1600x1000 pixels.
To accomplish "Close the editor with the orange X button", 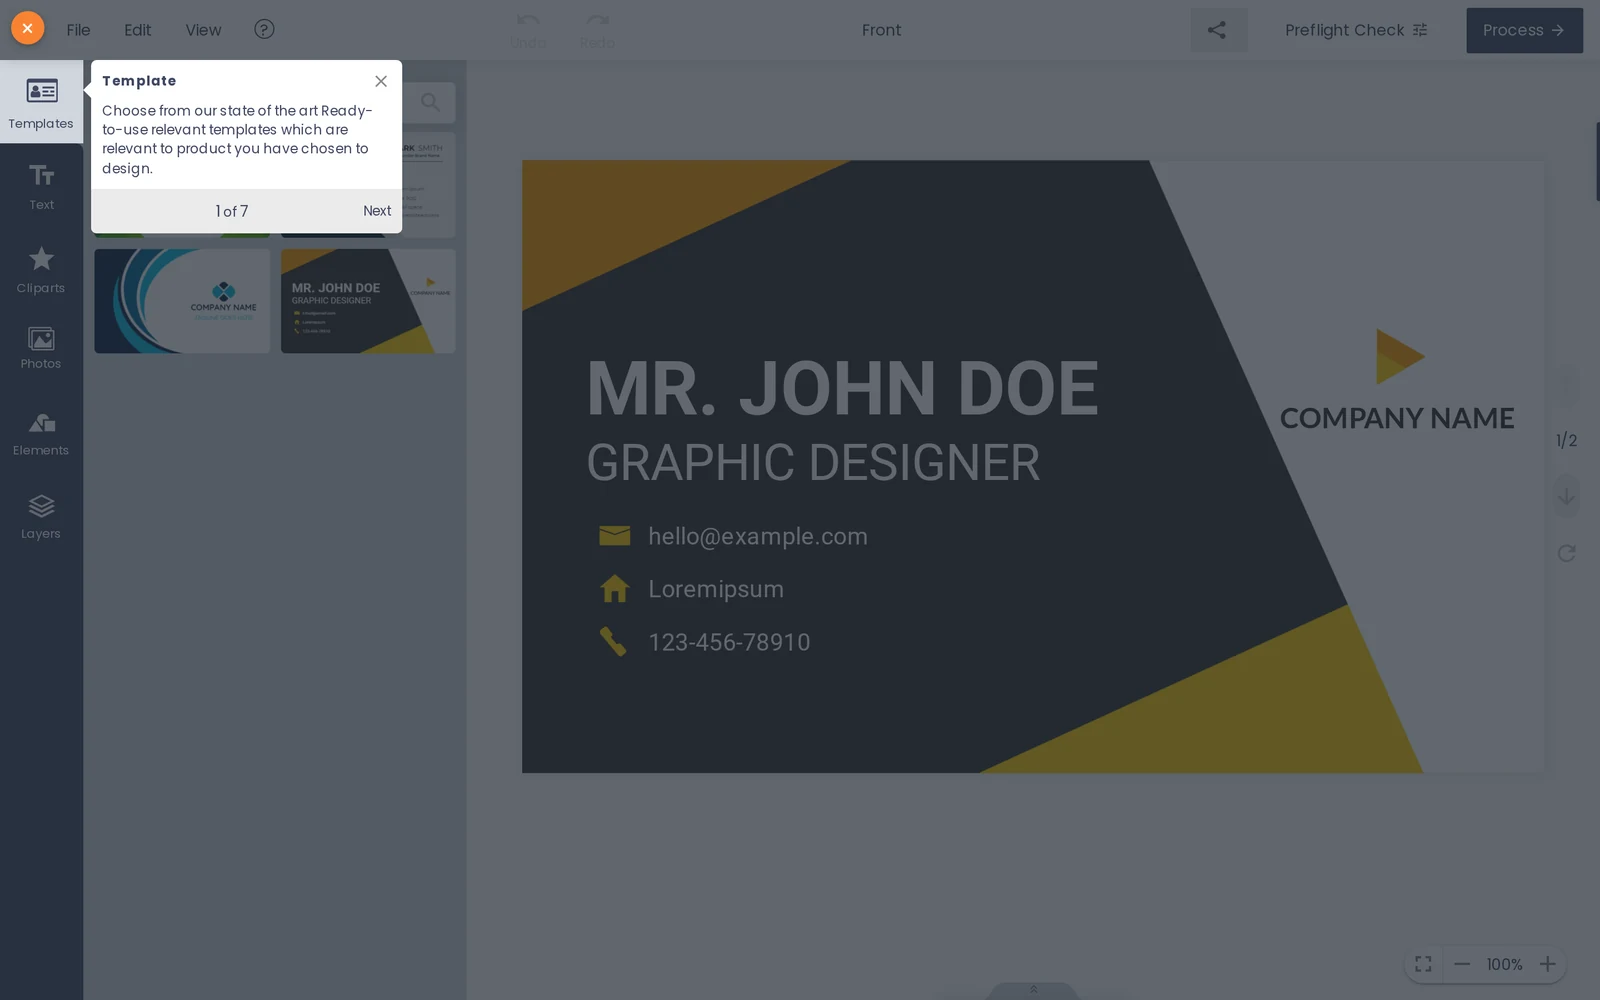I will click(28, 28).
